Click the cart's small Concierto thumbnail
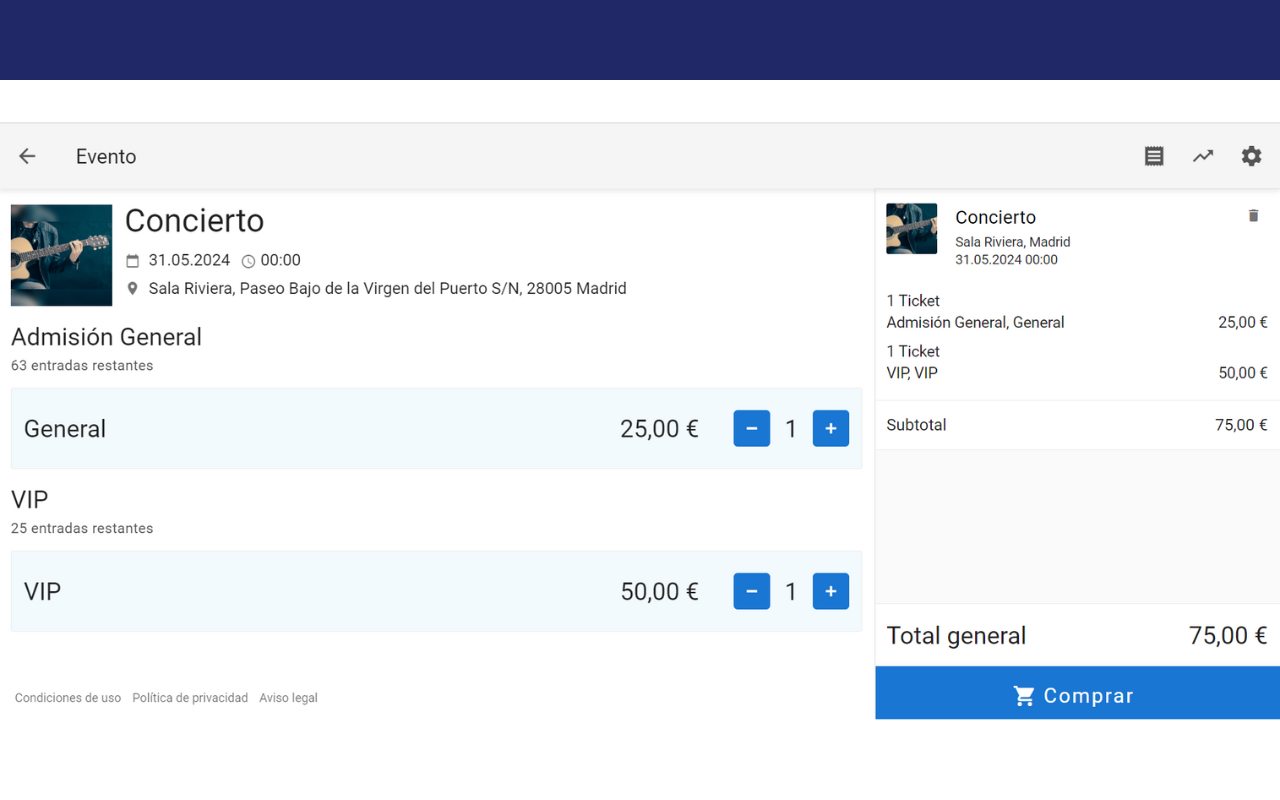This screenshot has height=800, width=1280. pos(911,229)
